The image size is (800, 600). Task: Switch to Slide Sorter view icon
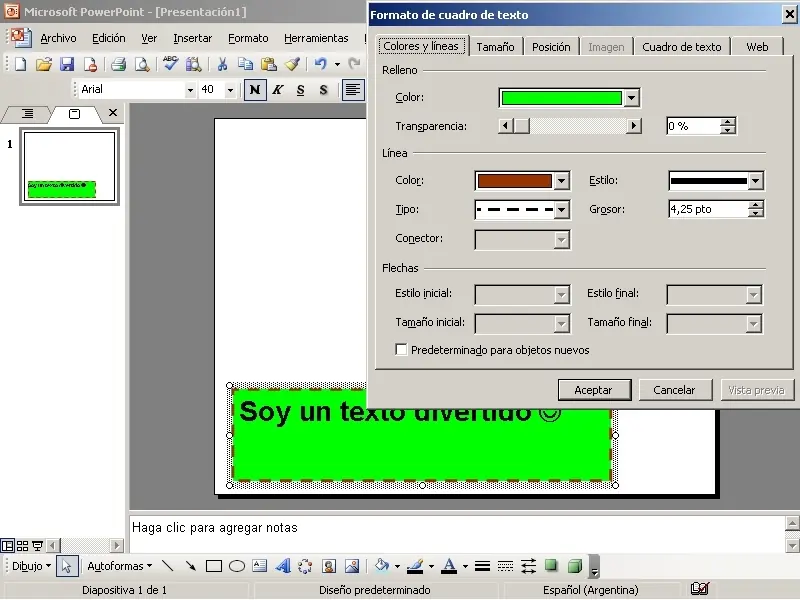tap(22, 546)
